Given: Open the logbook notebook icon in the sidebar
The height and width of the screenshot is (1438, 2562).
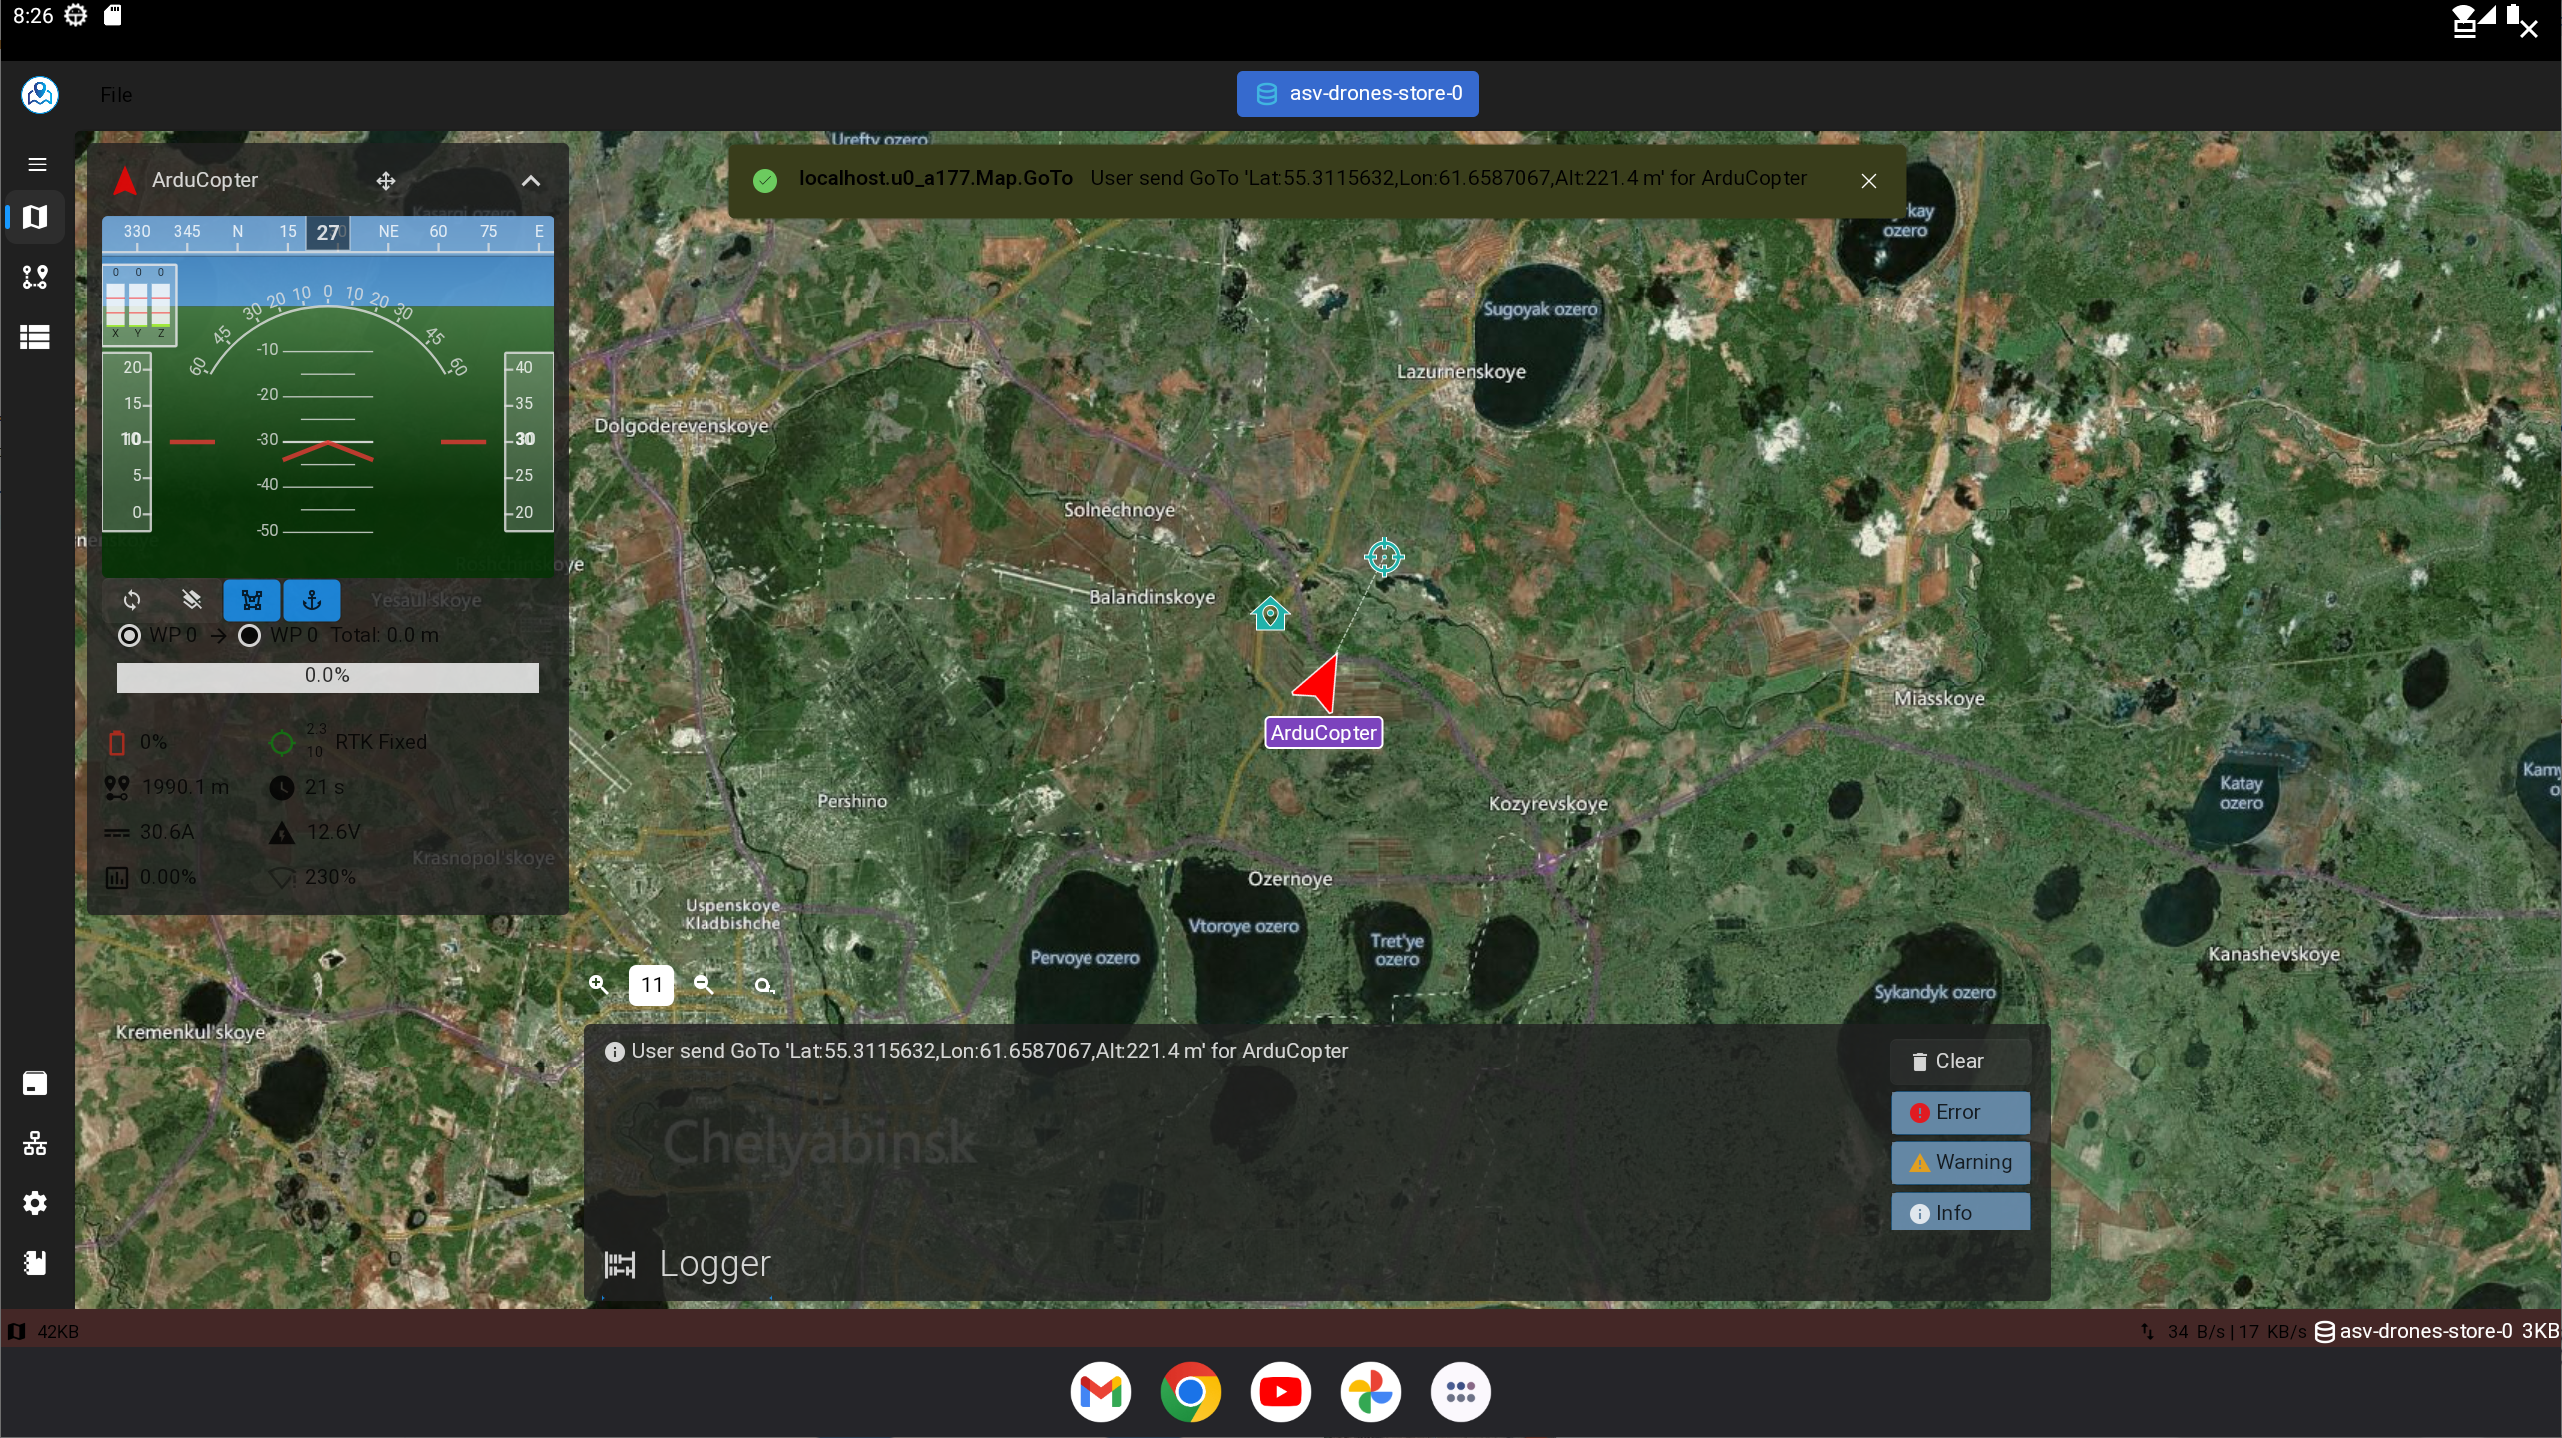Looking at the screenshot, I should [35, 1263].
